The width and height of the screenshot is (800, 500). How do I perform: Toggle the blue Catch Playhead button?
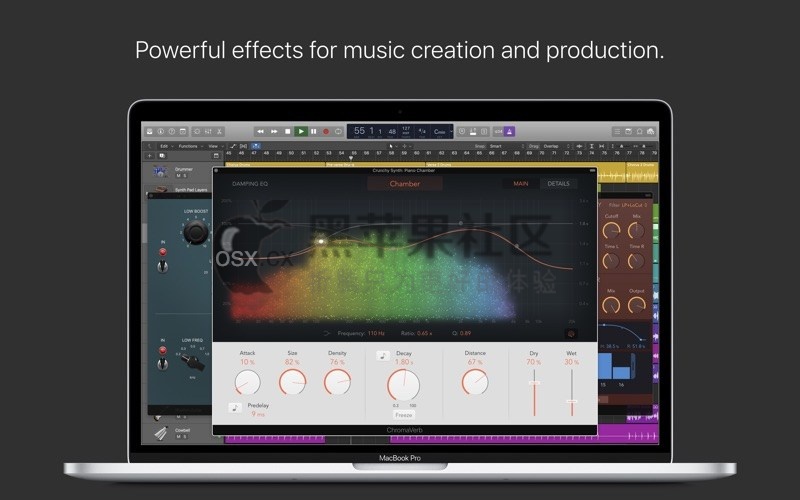(x=256, y=146)
